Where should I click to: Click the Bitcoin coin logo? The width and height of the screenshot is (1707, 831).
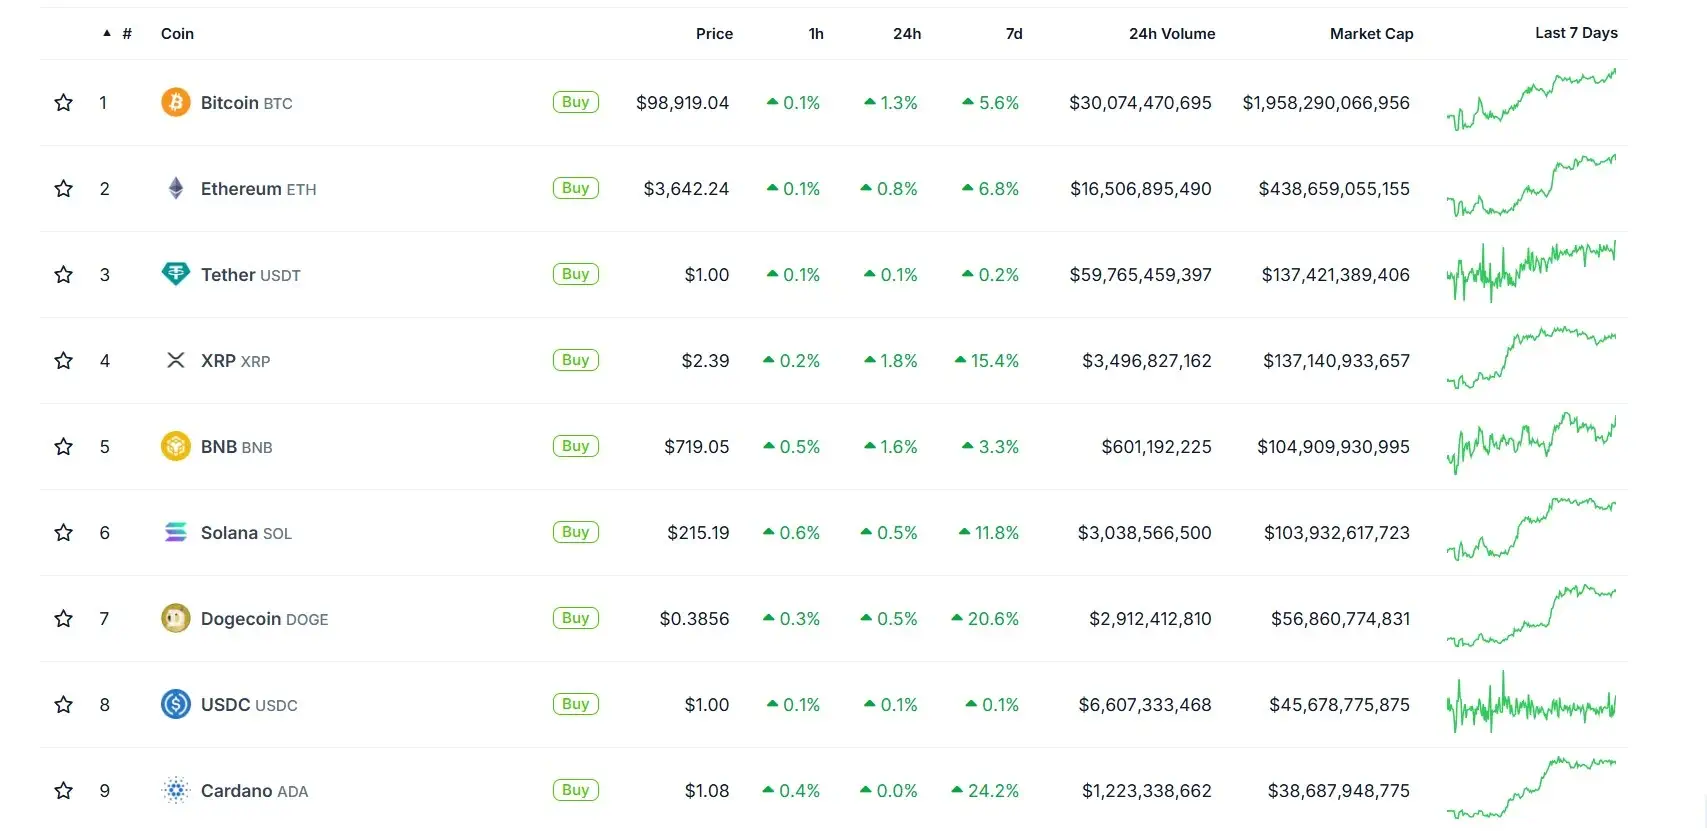pyautogui.click(x=176, y=102)
